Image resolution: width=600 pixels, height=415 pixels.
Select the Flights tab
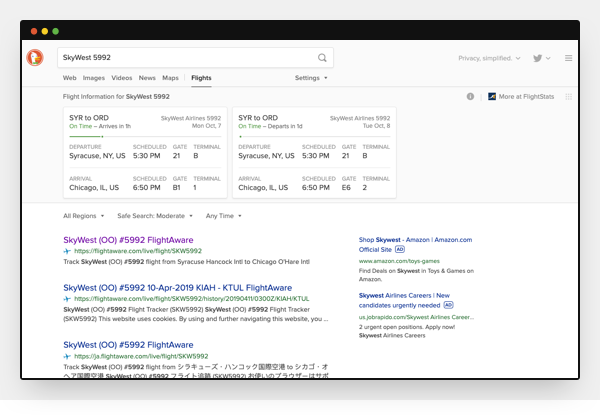pyautogui.click(x=201, y=78)
